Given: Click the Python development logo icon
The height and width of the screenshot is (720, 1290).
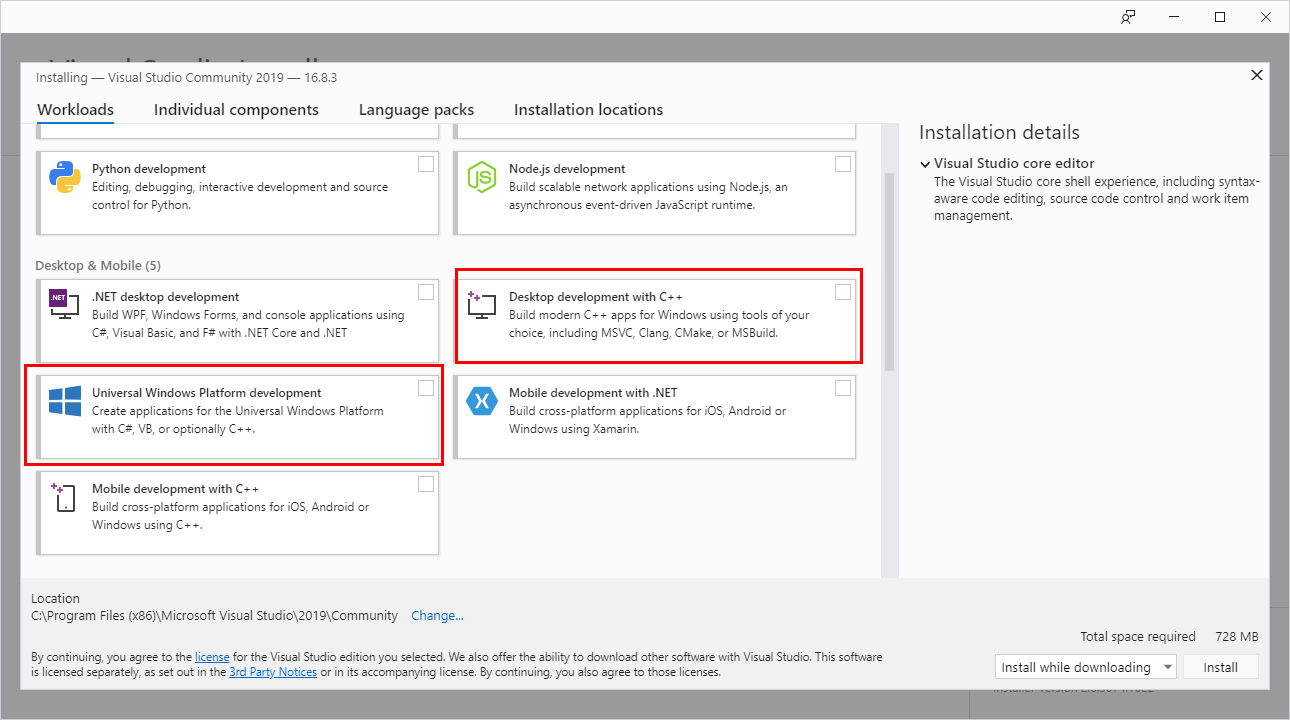Looking at the screenshot, I should coord(65,178).
